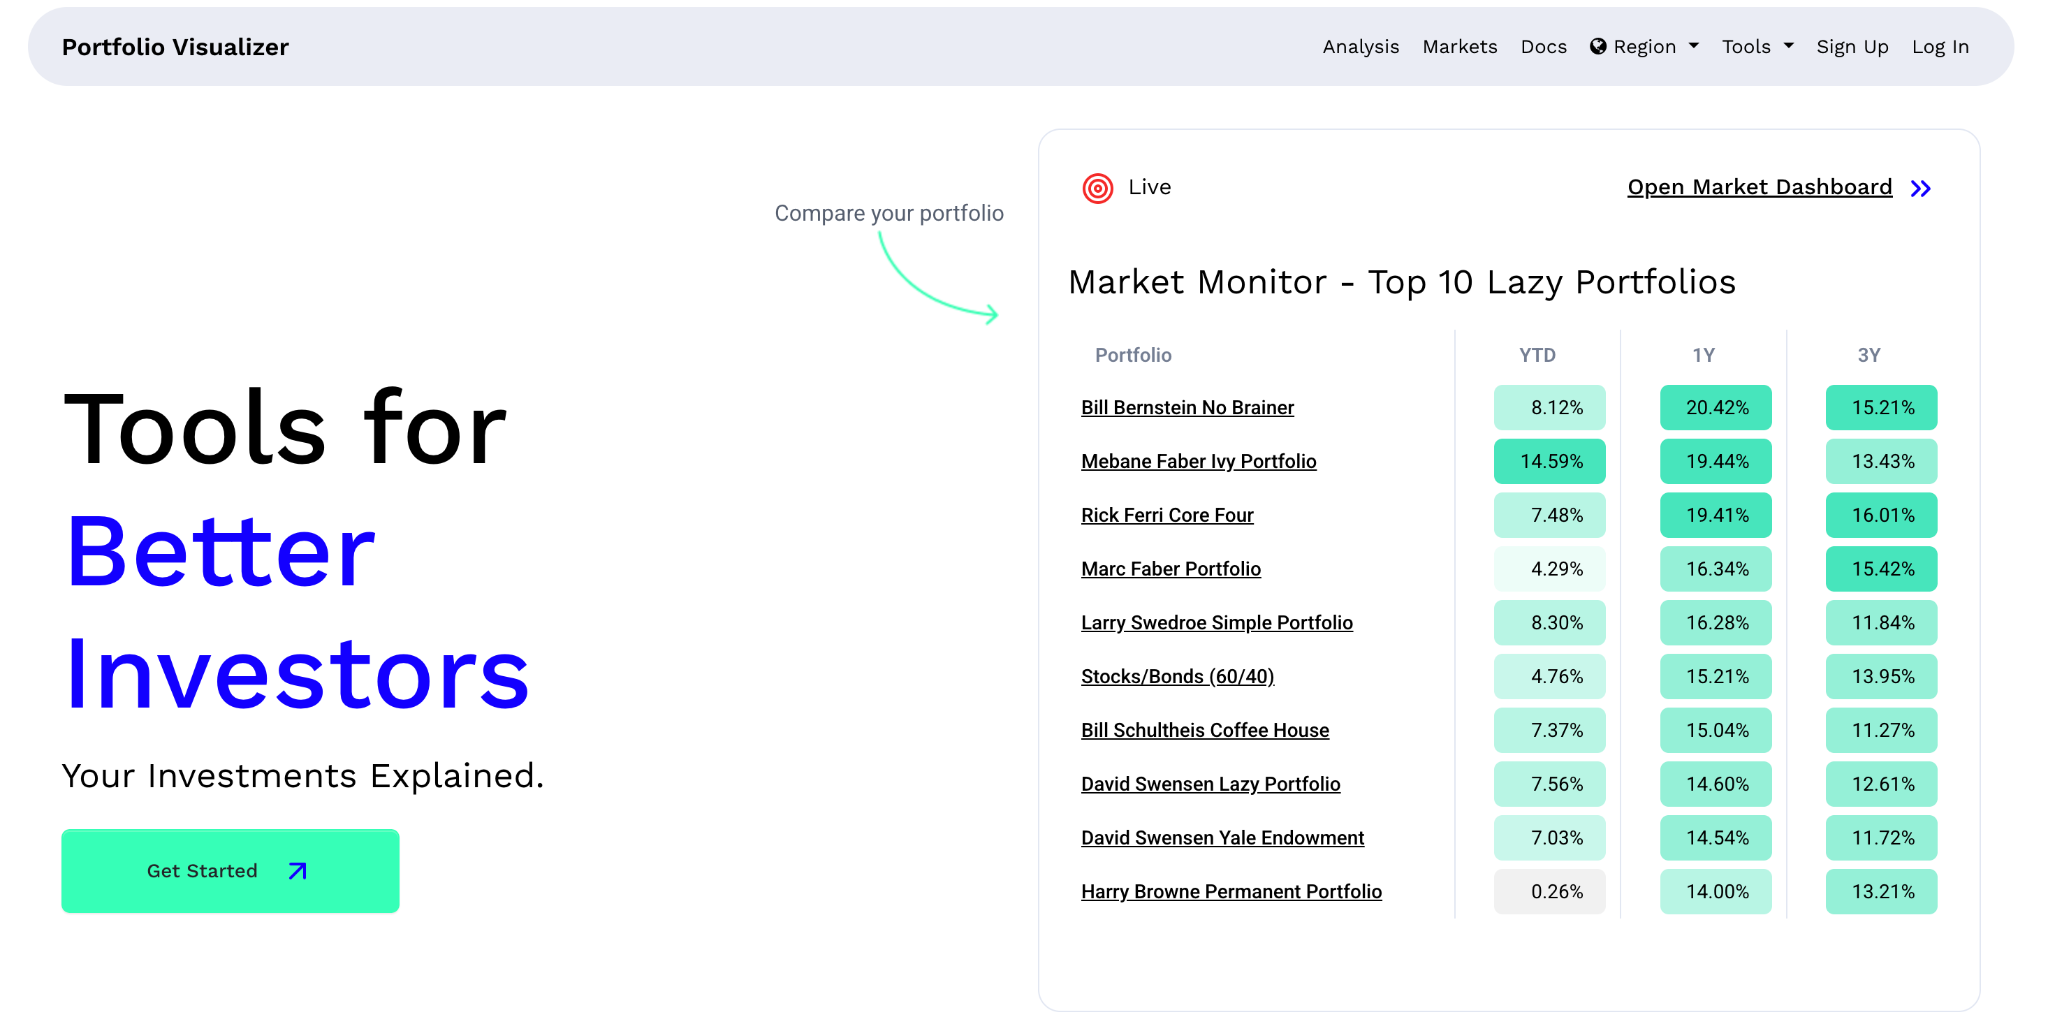Click the 0.26% YTD cell

1549,892
